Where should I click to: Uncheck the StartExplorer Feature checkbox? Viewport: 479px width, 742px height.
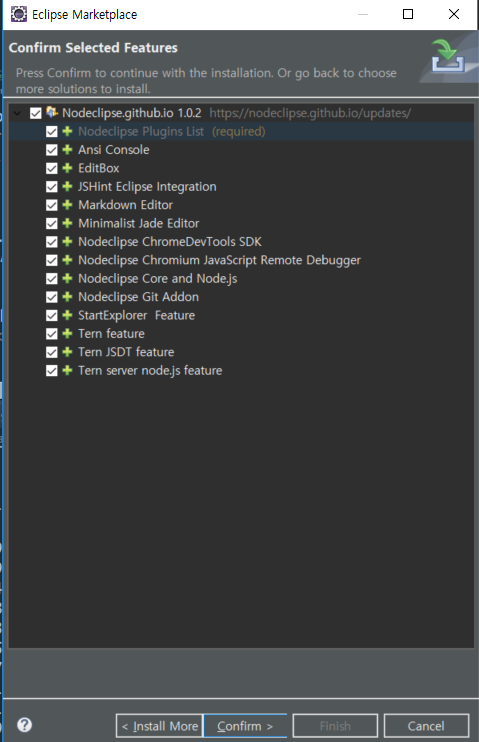52,316
